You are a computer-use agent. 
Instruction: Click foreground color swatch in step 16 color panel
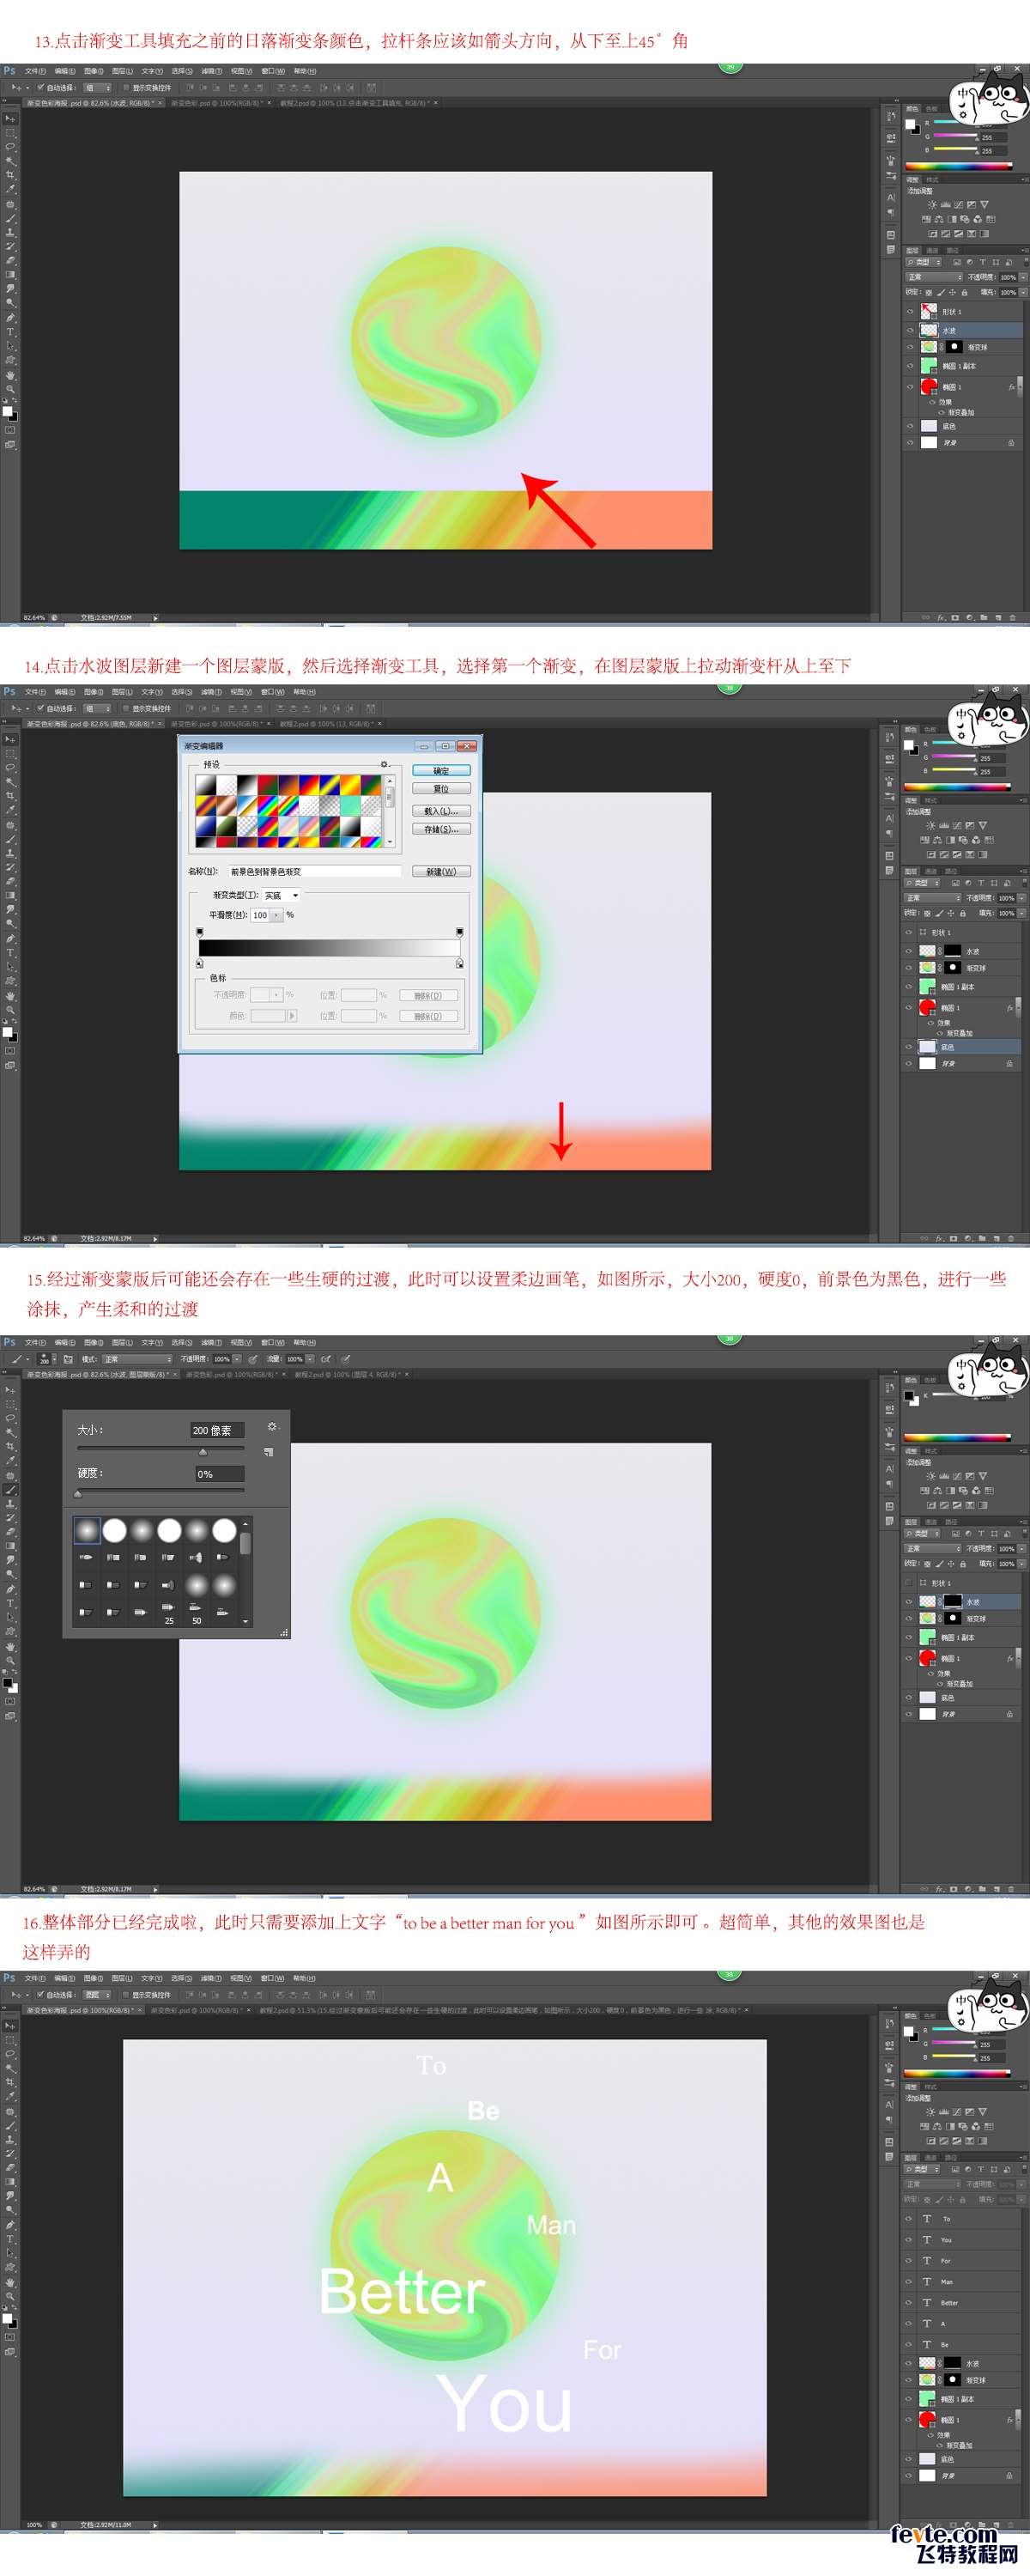pyautogui.click(x=909, y=2031)
